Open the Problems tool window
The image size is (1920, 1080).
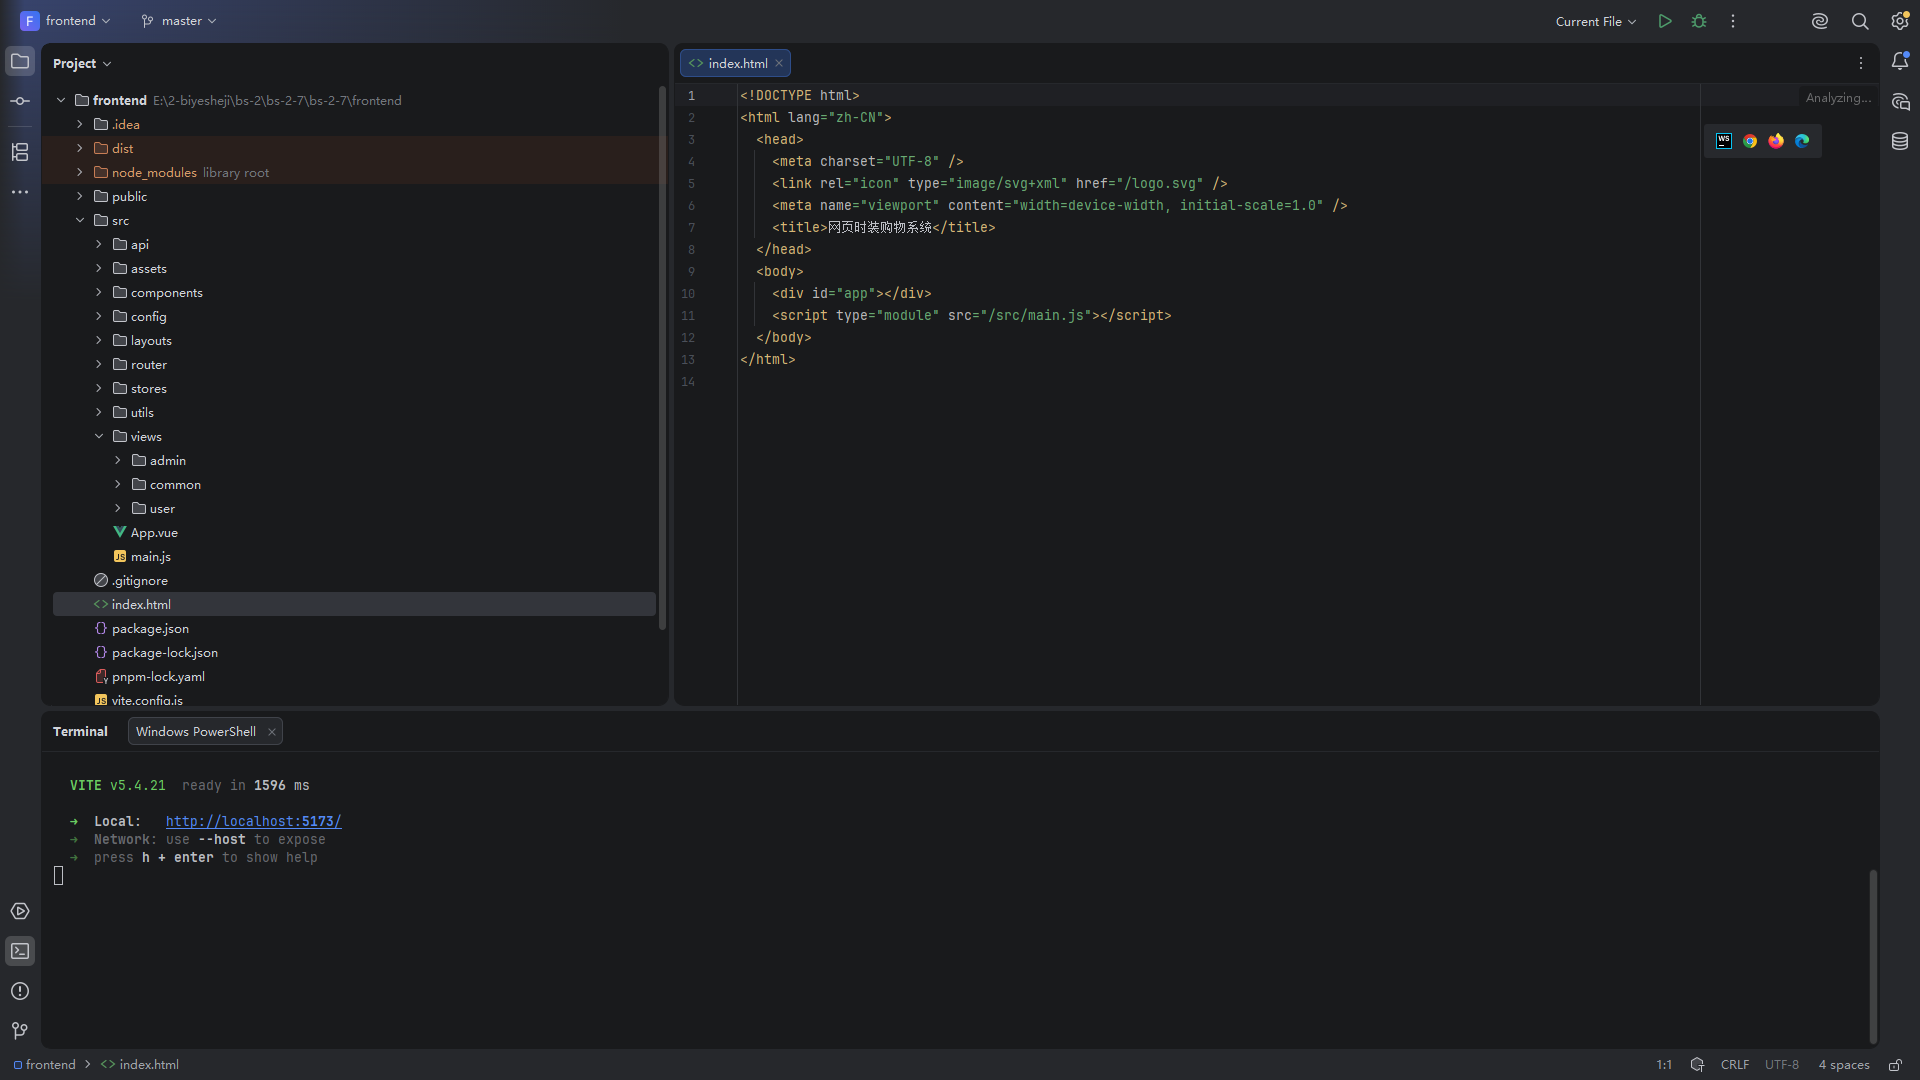click(x=20, y=991)
